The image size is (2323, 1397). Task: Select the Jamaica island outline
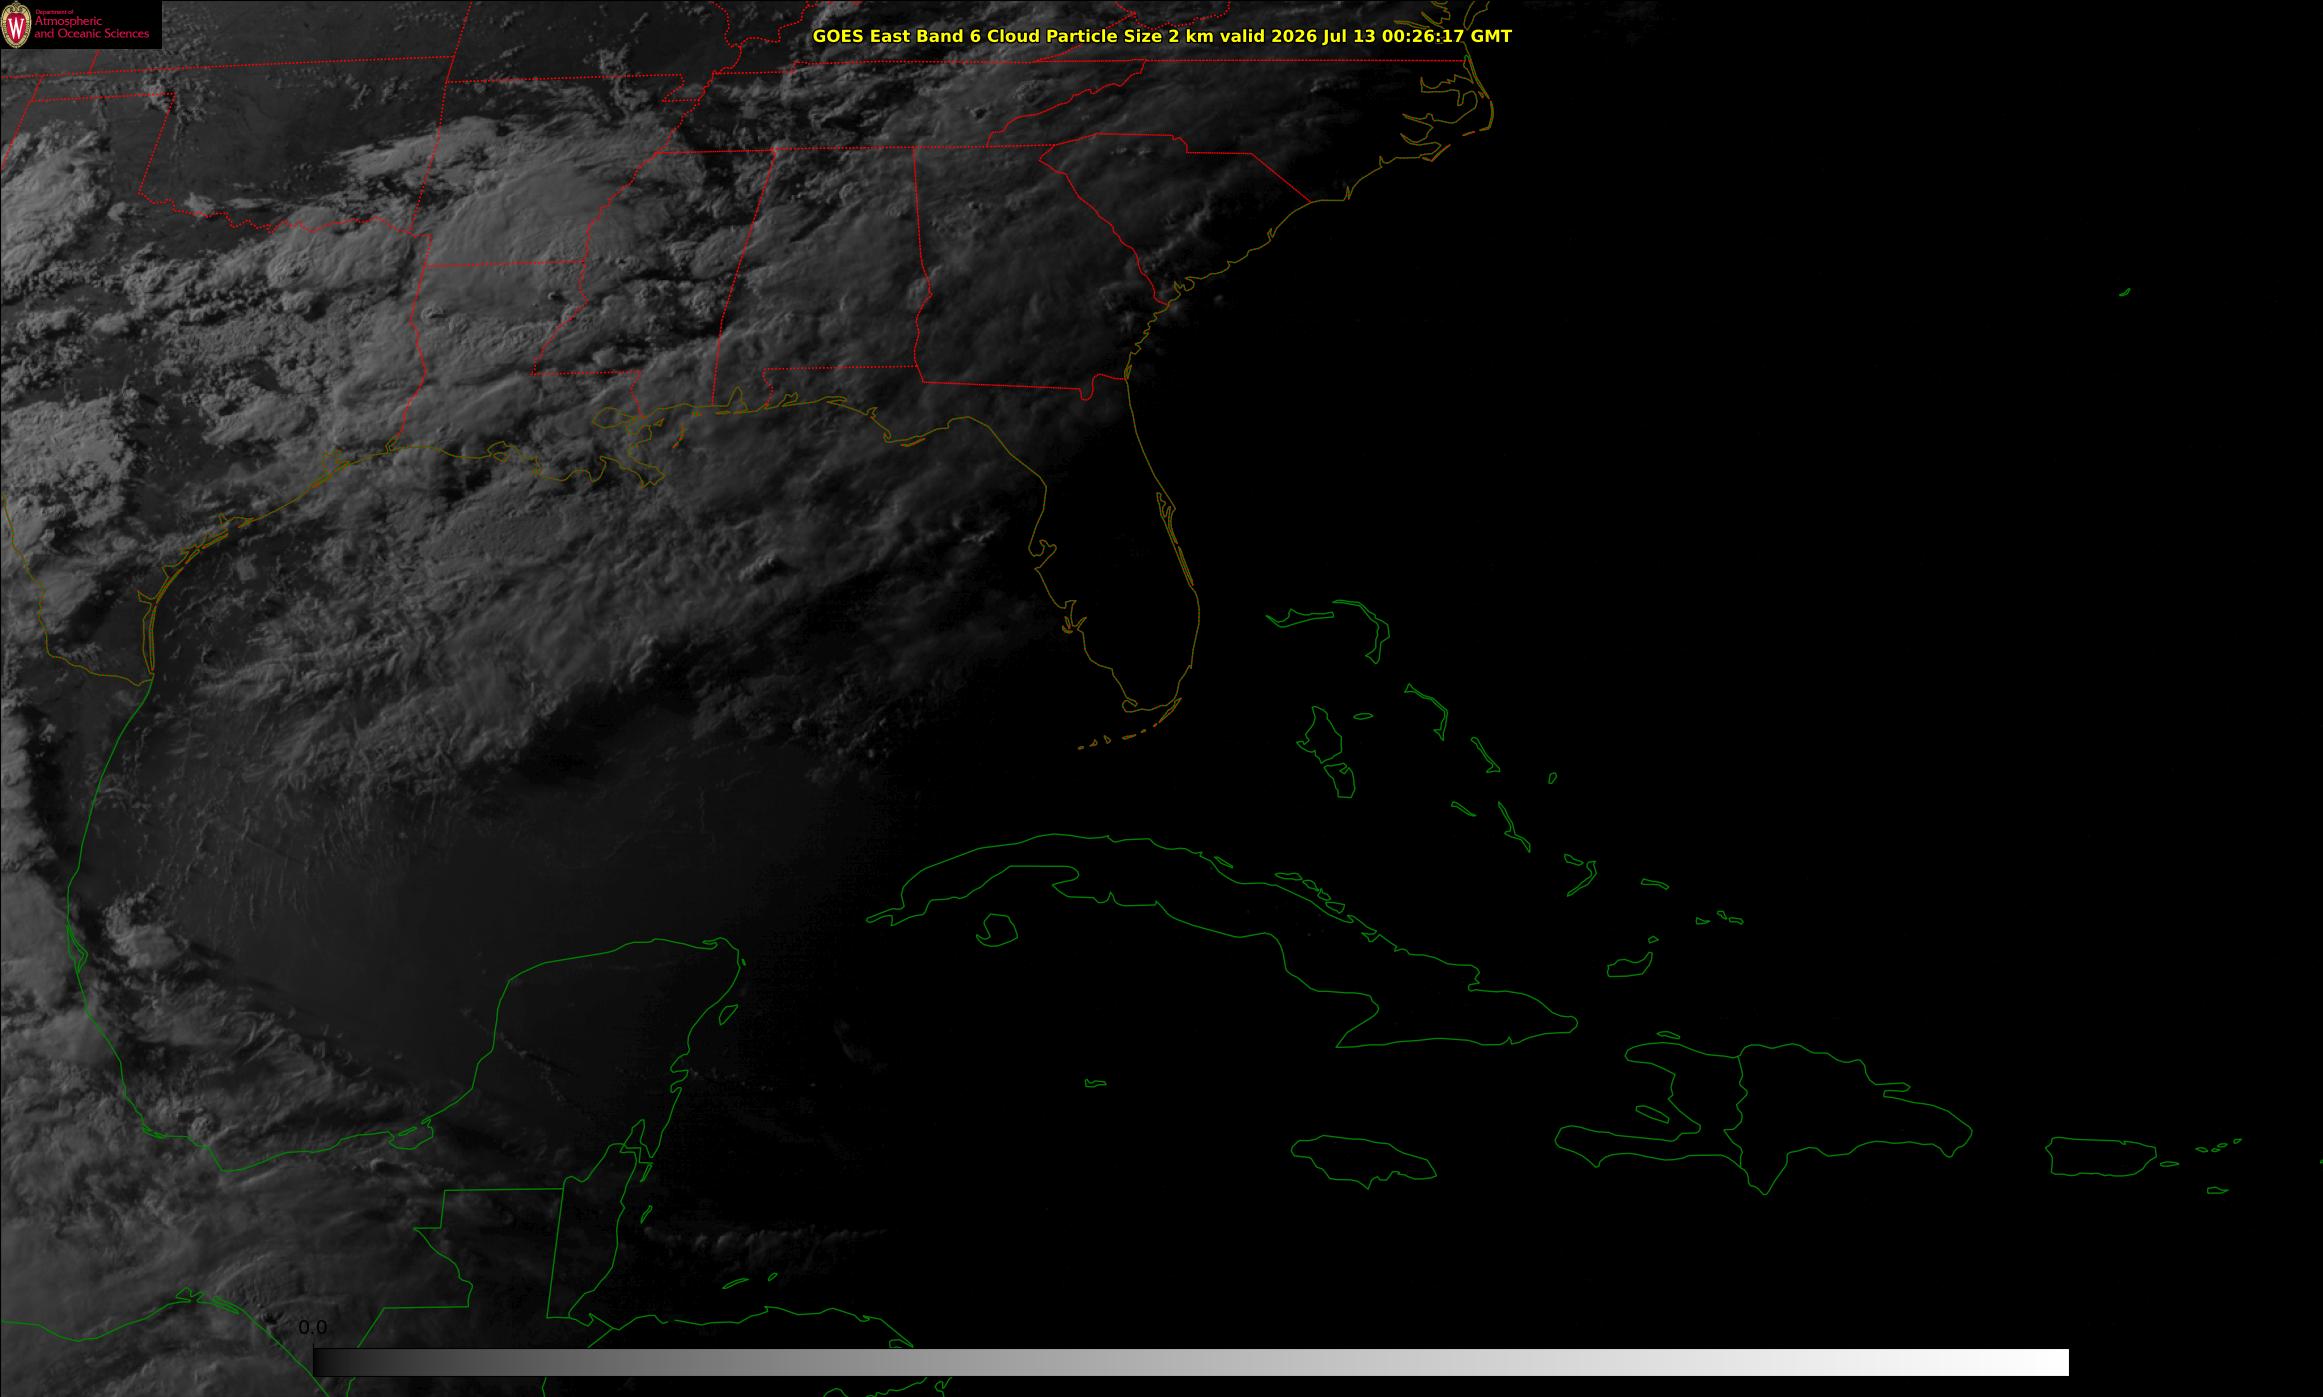[1365, 1160]
